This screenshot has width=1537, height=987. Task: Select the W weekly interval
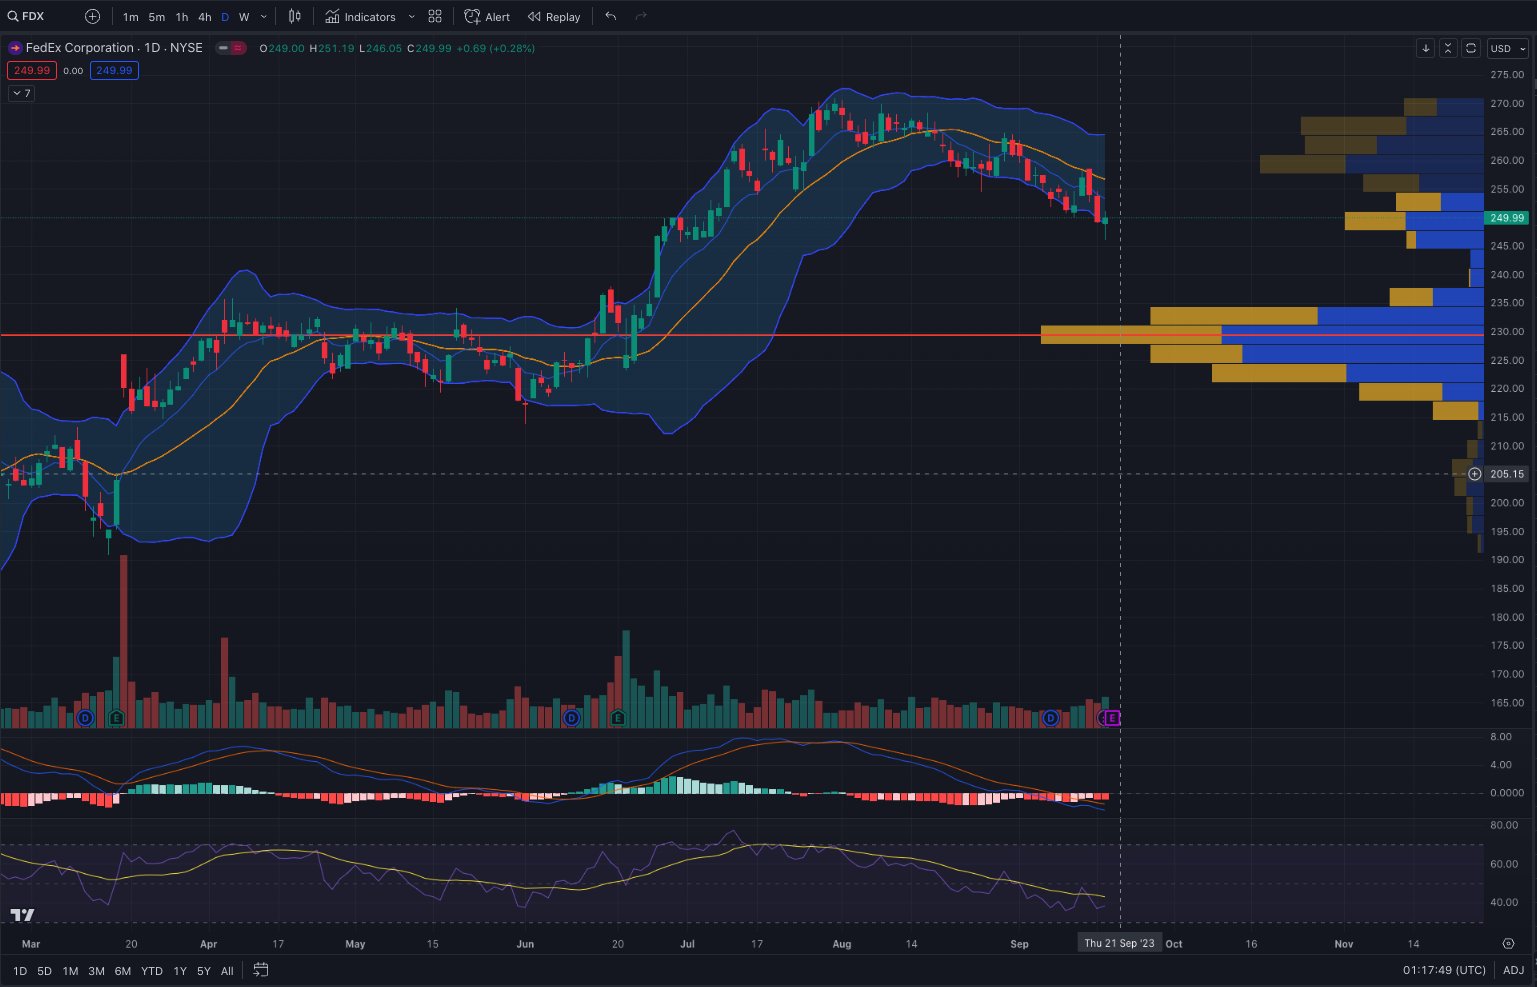244,17
